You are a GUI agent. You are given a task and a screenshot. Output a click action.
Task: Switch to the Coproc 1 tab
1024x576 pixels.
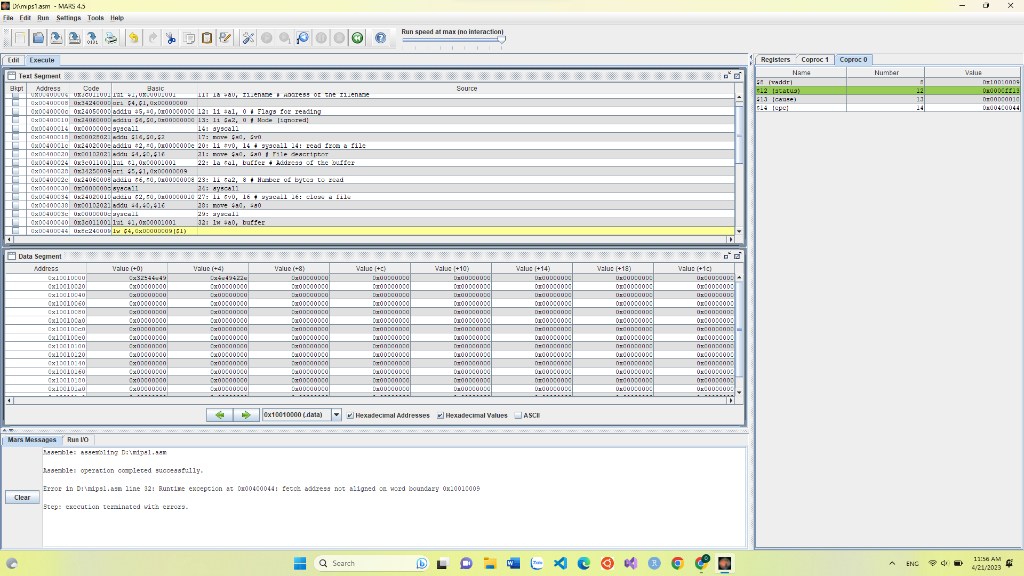815,59
